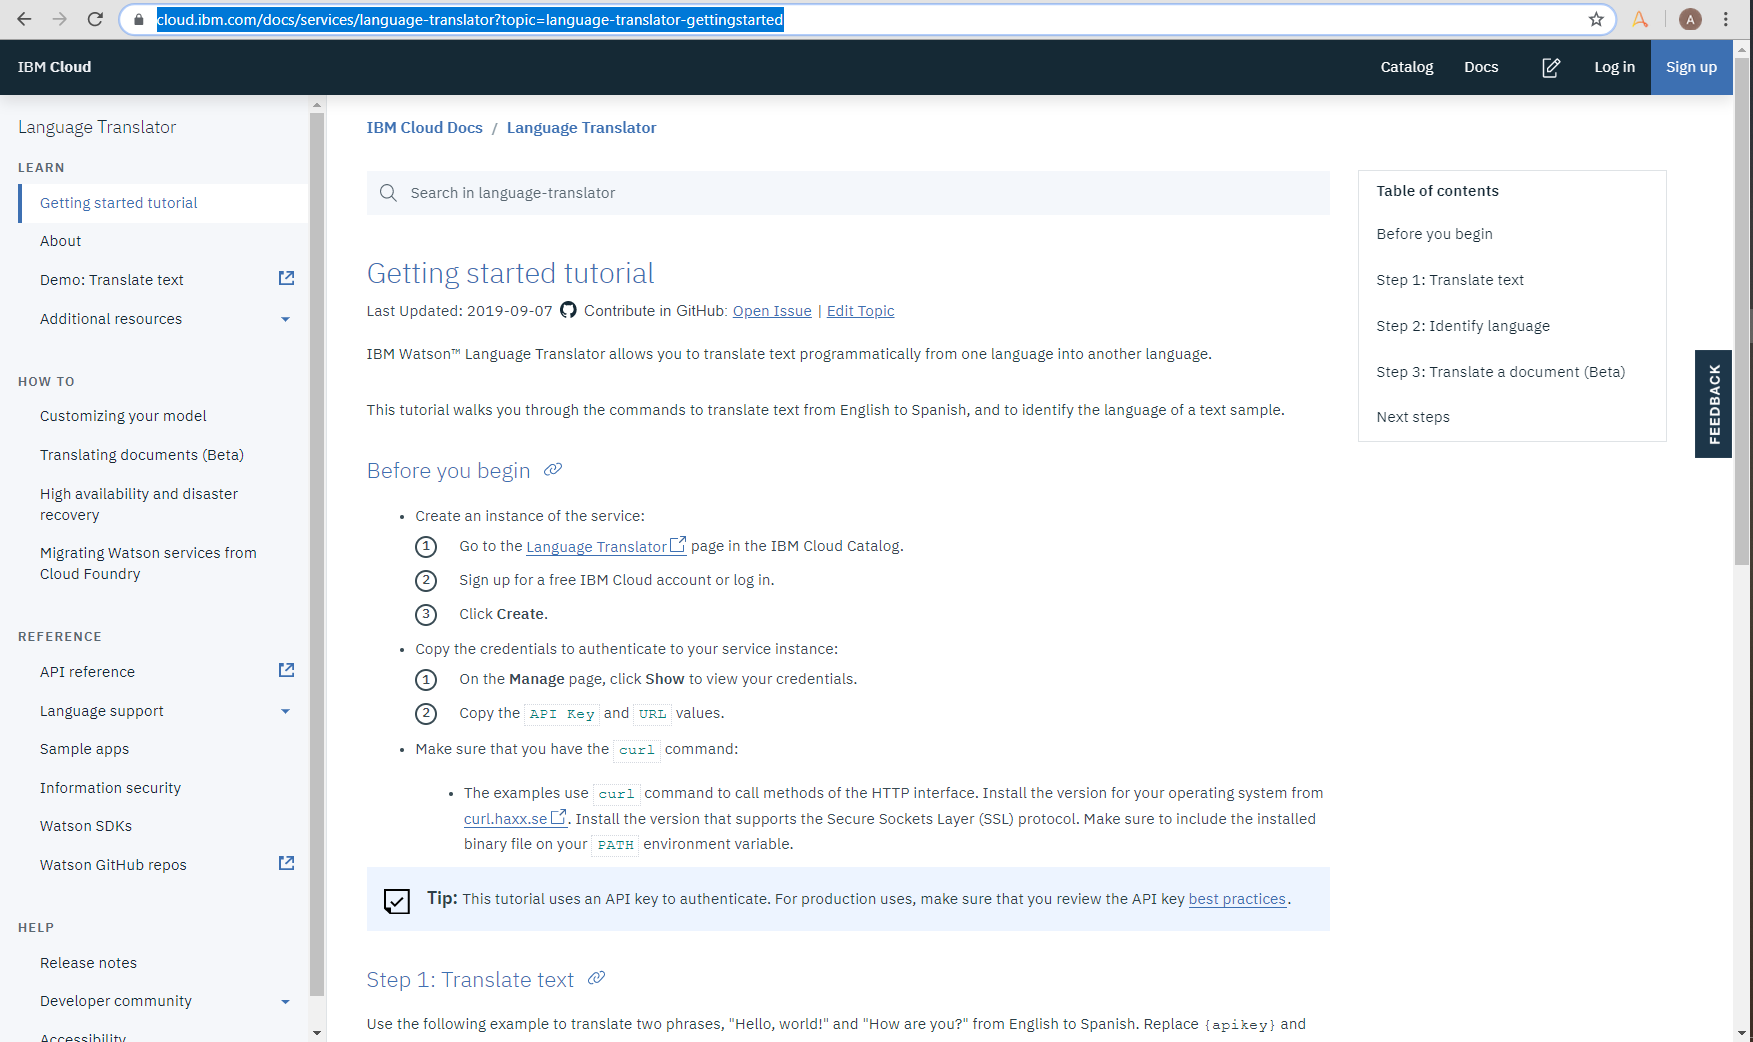
Task: Click the edit pencil icon in header
Action: (1551, 67)
